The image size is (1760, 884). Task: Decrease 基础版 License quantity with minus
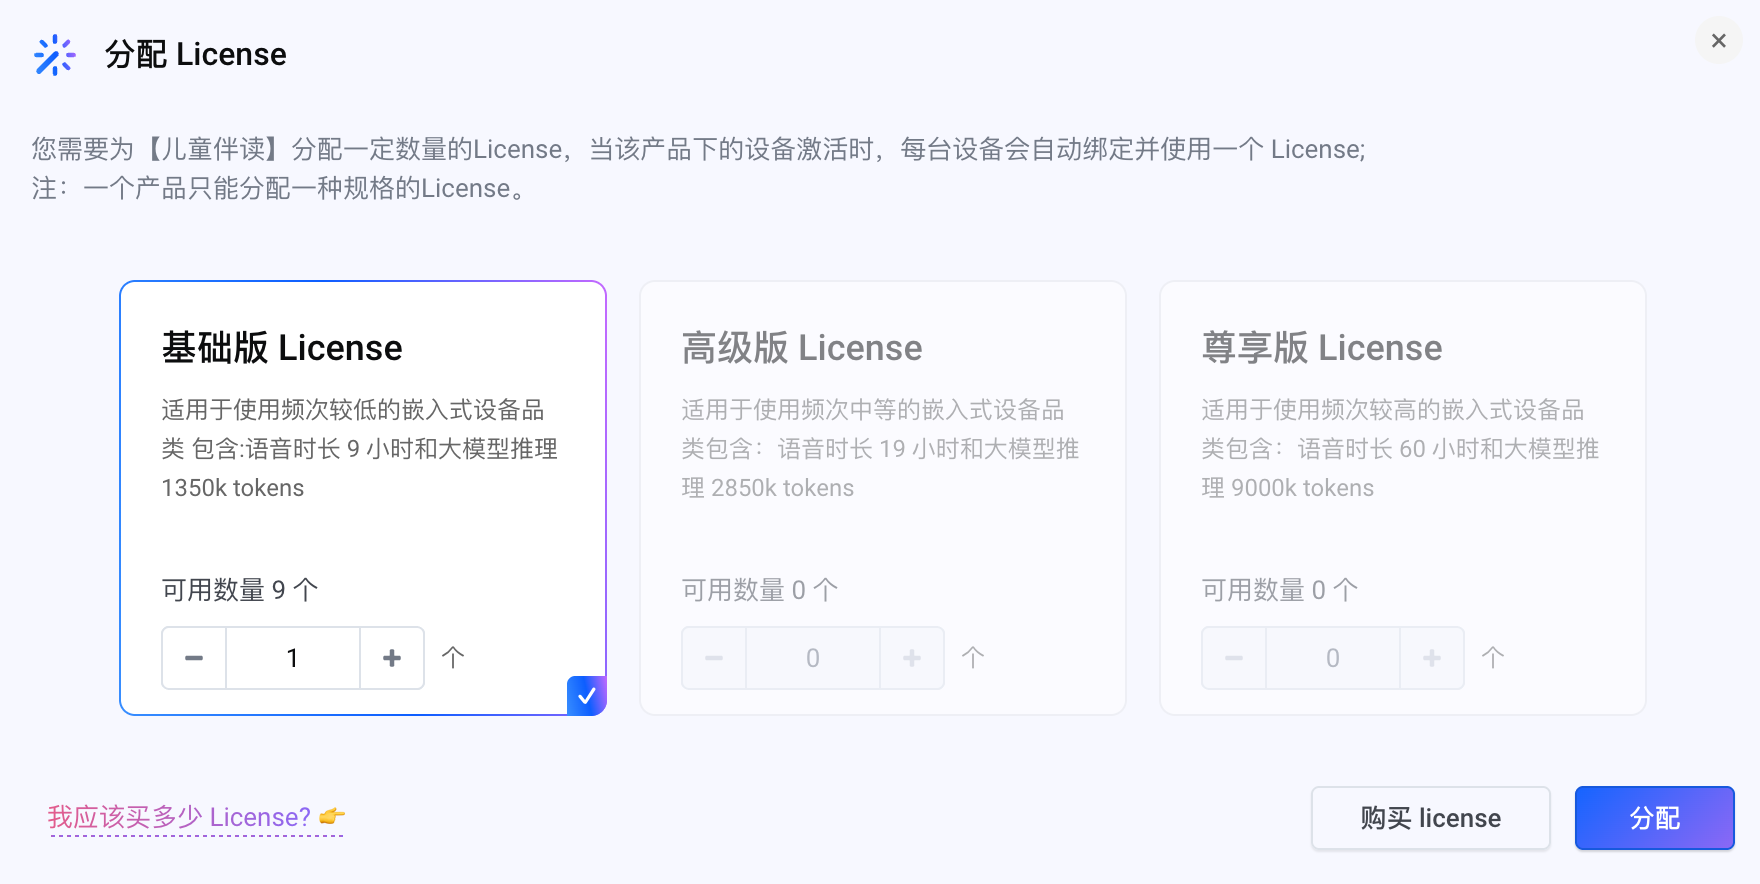[x=194, y=658]
